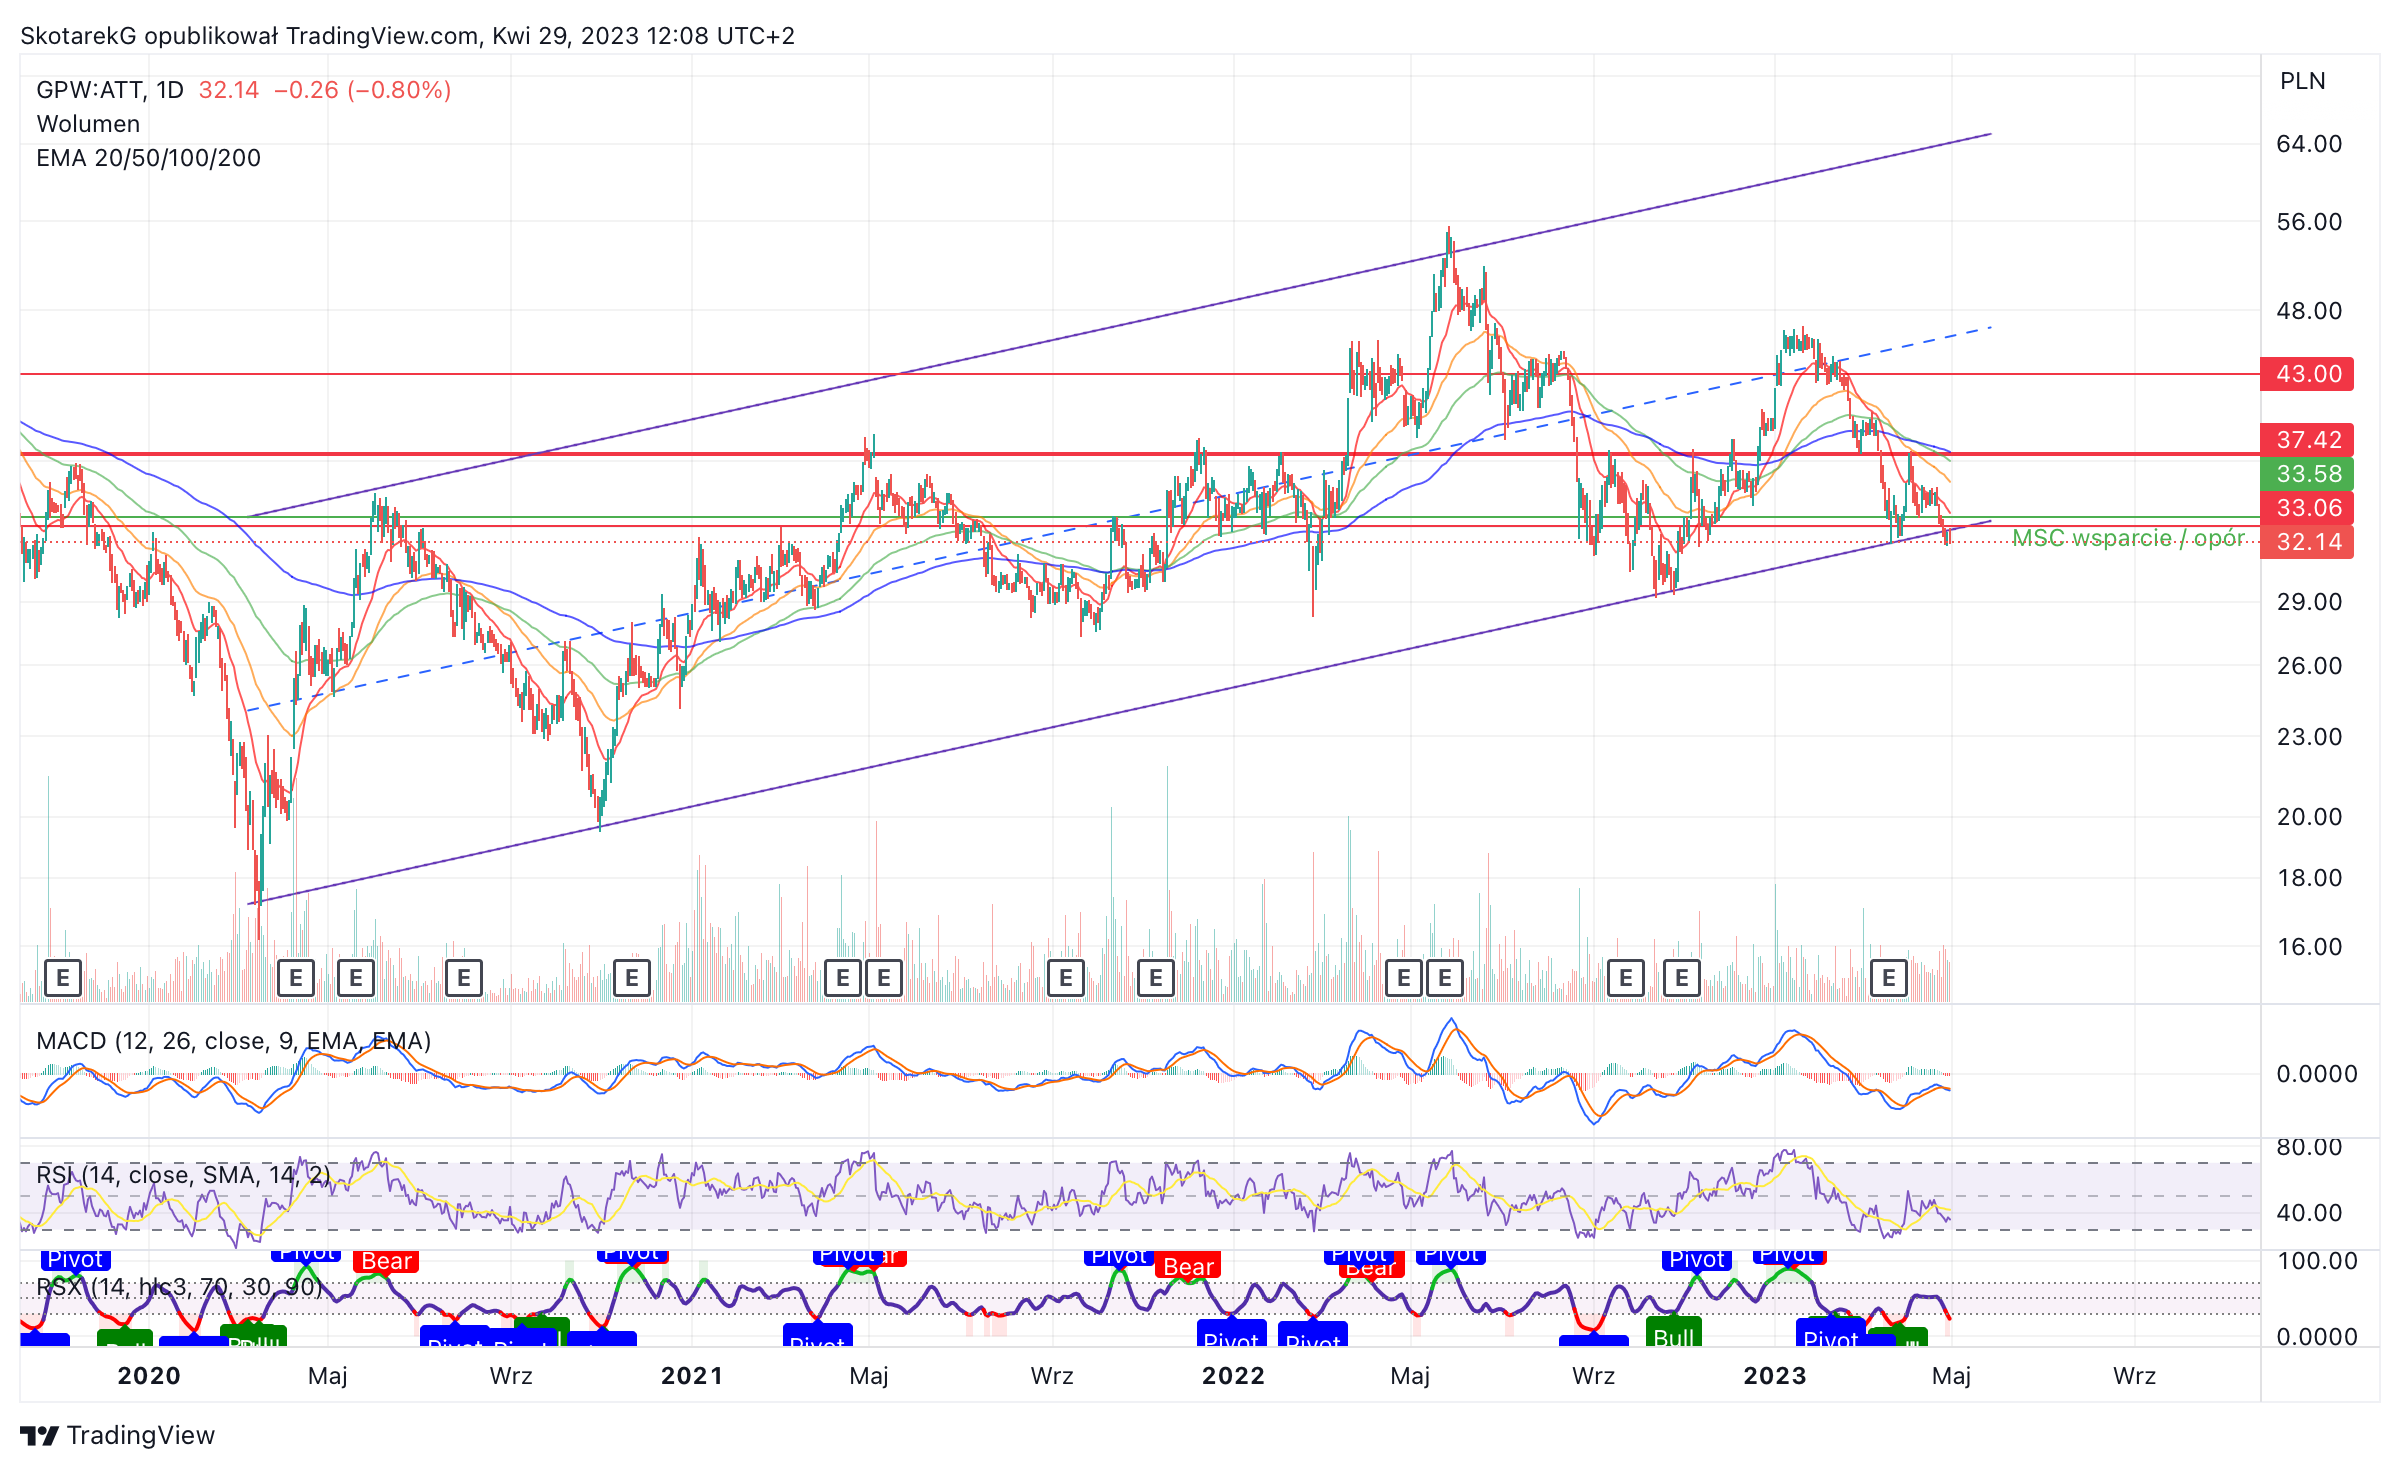Open the RSI (14, close, SMA) legend
This screenshot has height=1472, width=2400.
(x=183, y=1175)
